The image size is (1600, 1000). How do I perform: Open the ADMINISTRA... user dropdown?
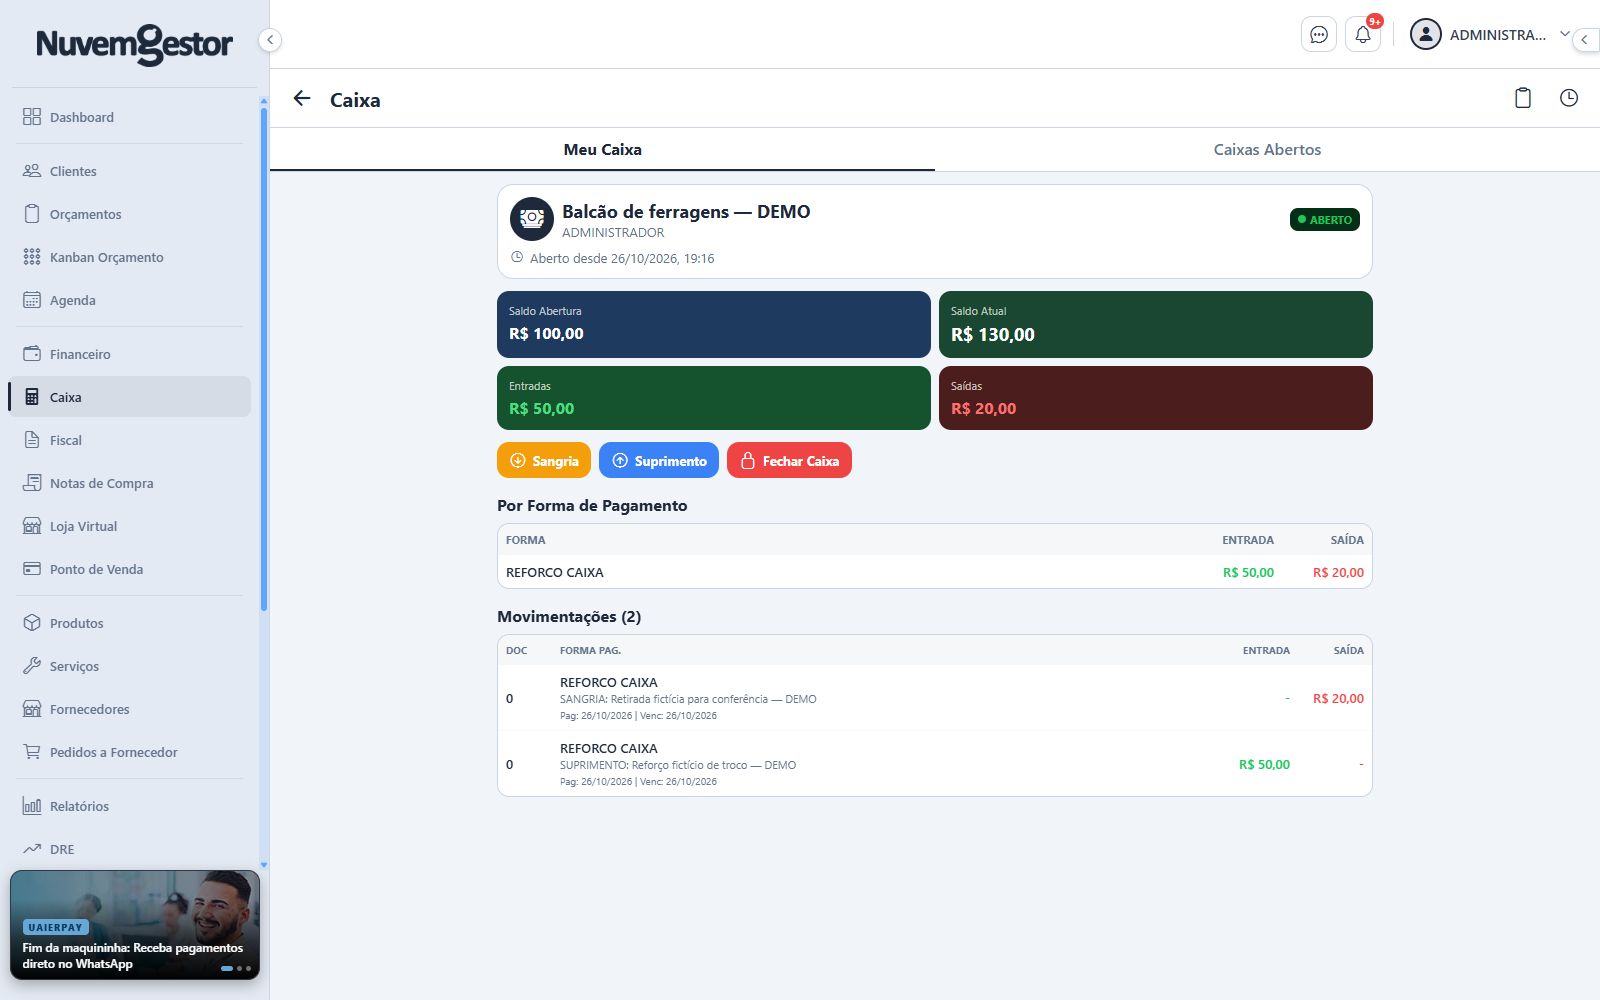coord(1490,35)
